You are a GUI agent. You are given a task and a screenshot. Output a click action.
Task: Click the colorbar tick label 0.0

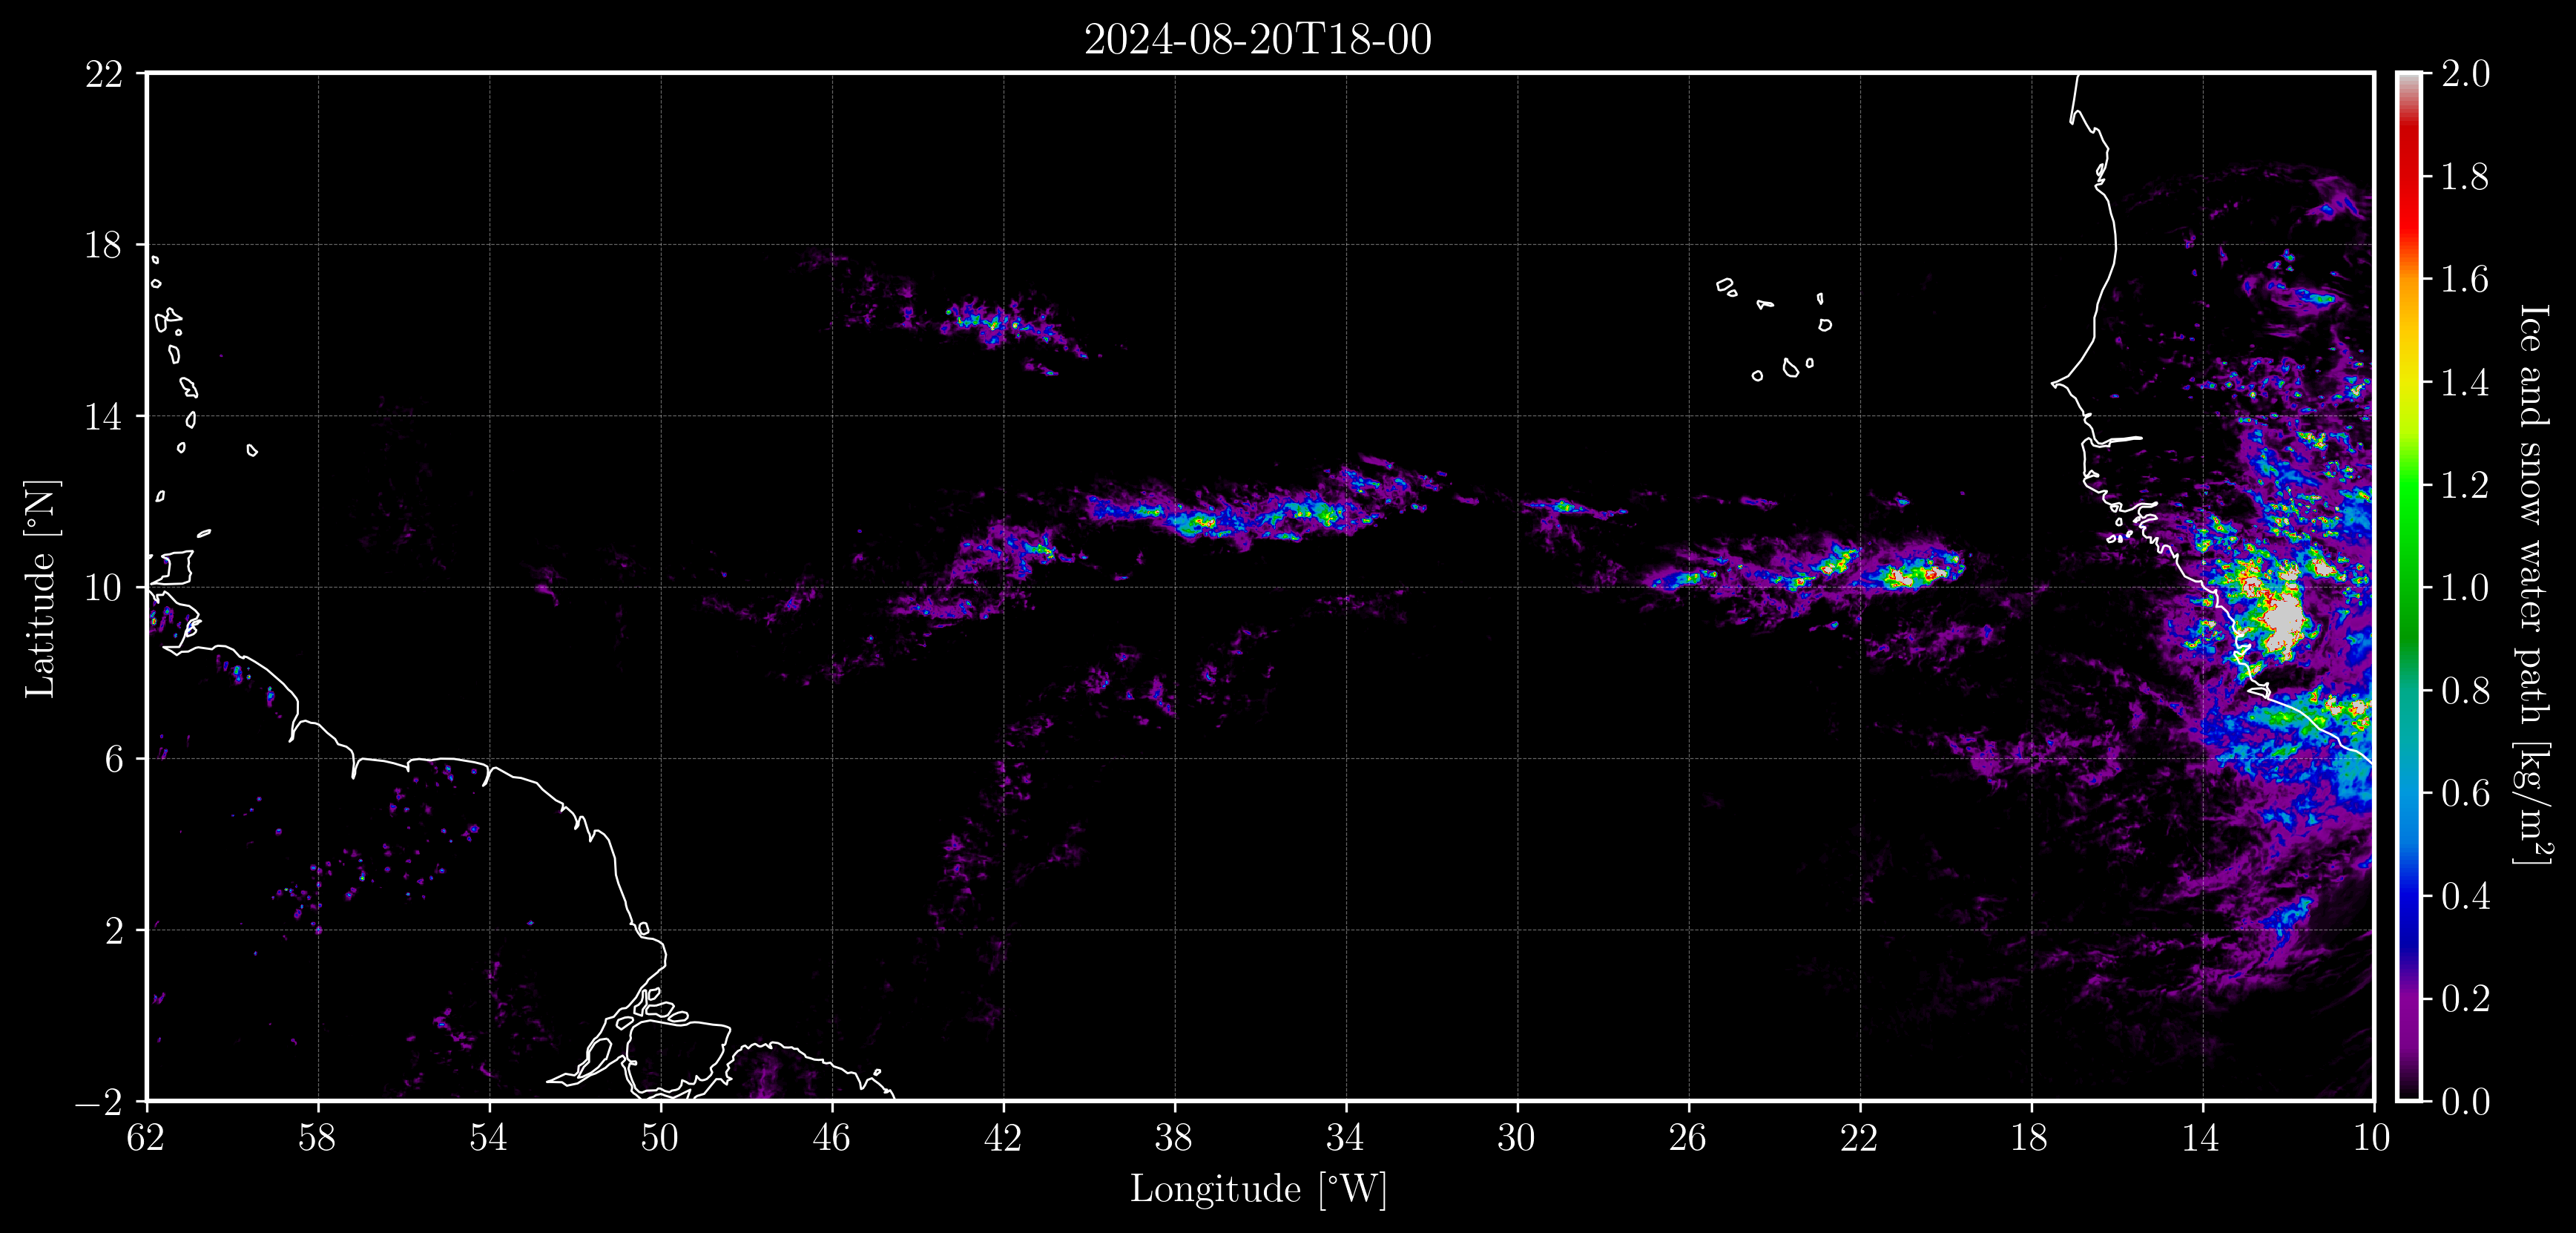2465,1101
